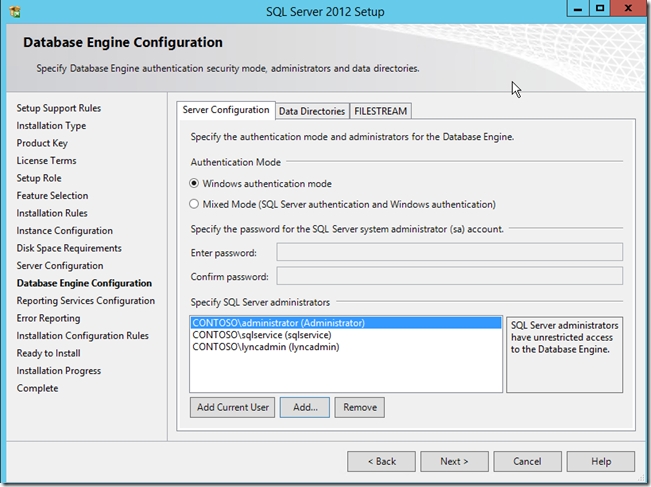Screen dimensions: 651x487
Task: Click Product Key step in sidebar
Action: click(x=42, y=143)
